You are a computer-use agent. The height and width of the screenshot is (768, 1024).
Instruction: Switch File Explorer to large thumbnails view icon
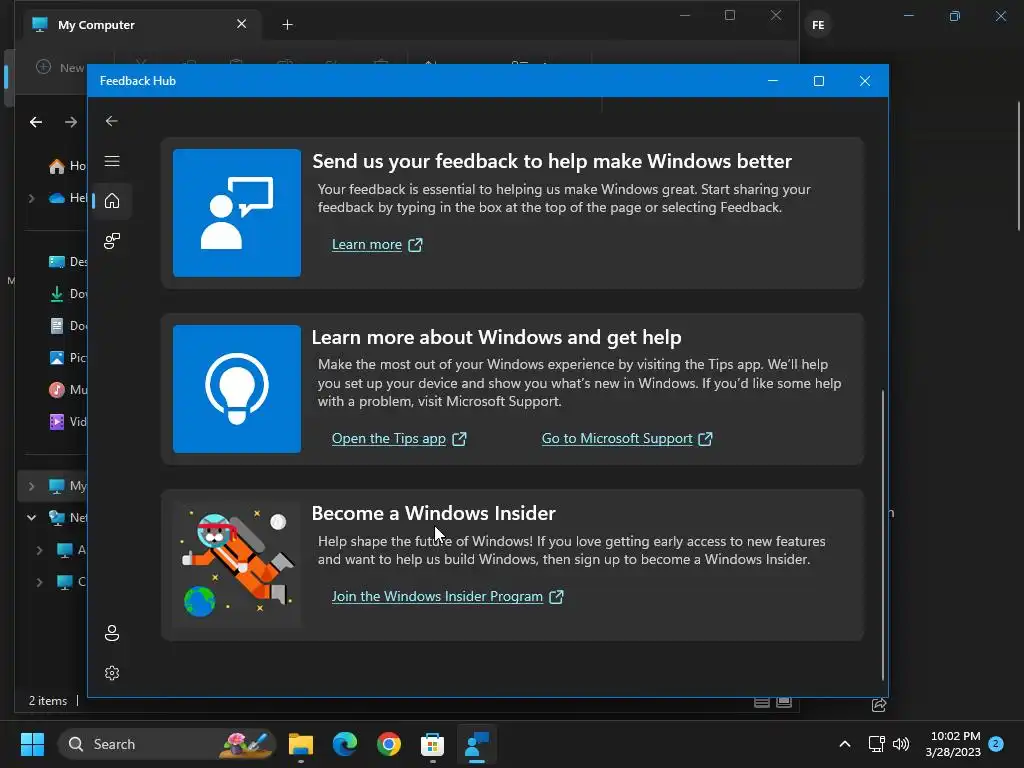(784, 703)
